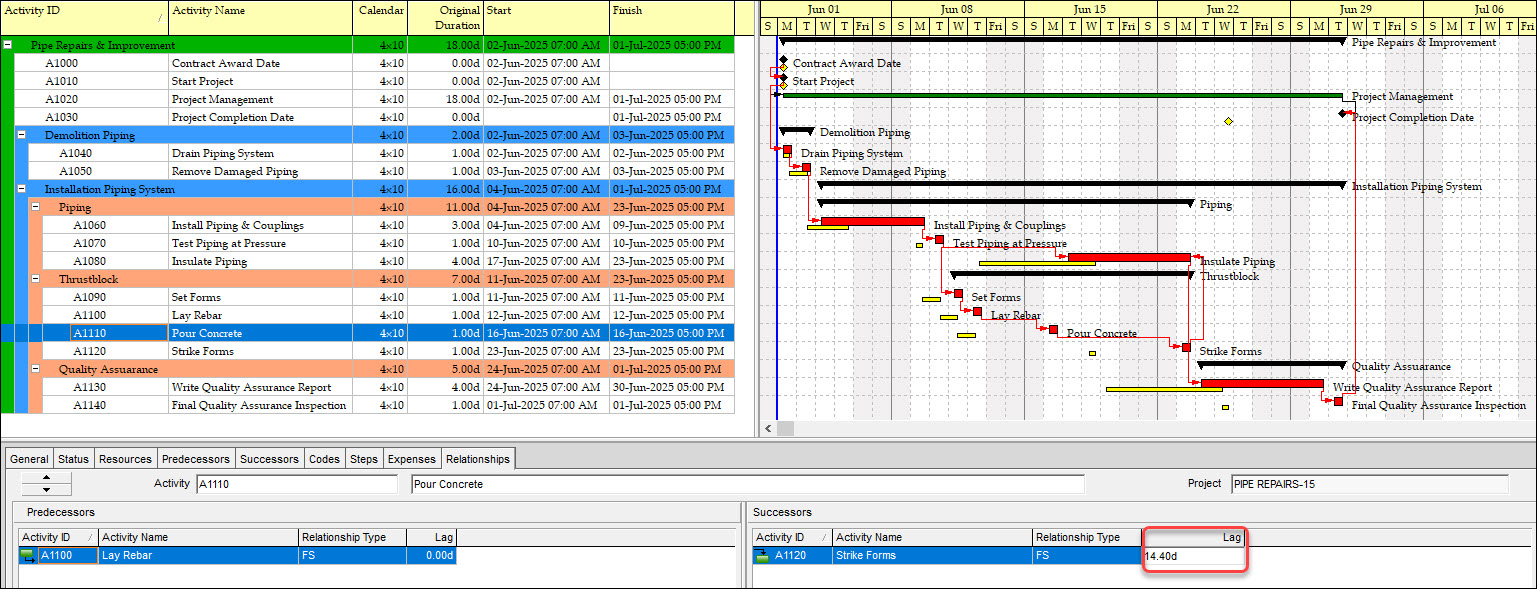Sort by Original Duration column header

pos(445,17)
